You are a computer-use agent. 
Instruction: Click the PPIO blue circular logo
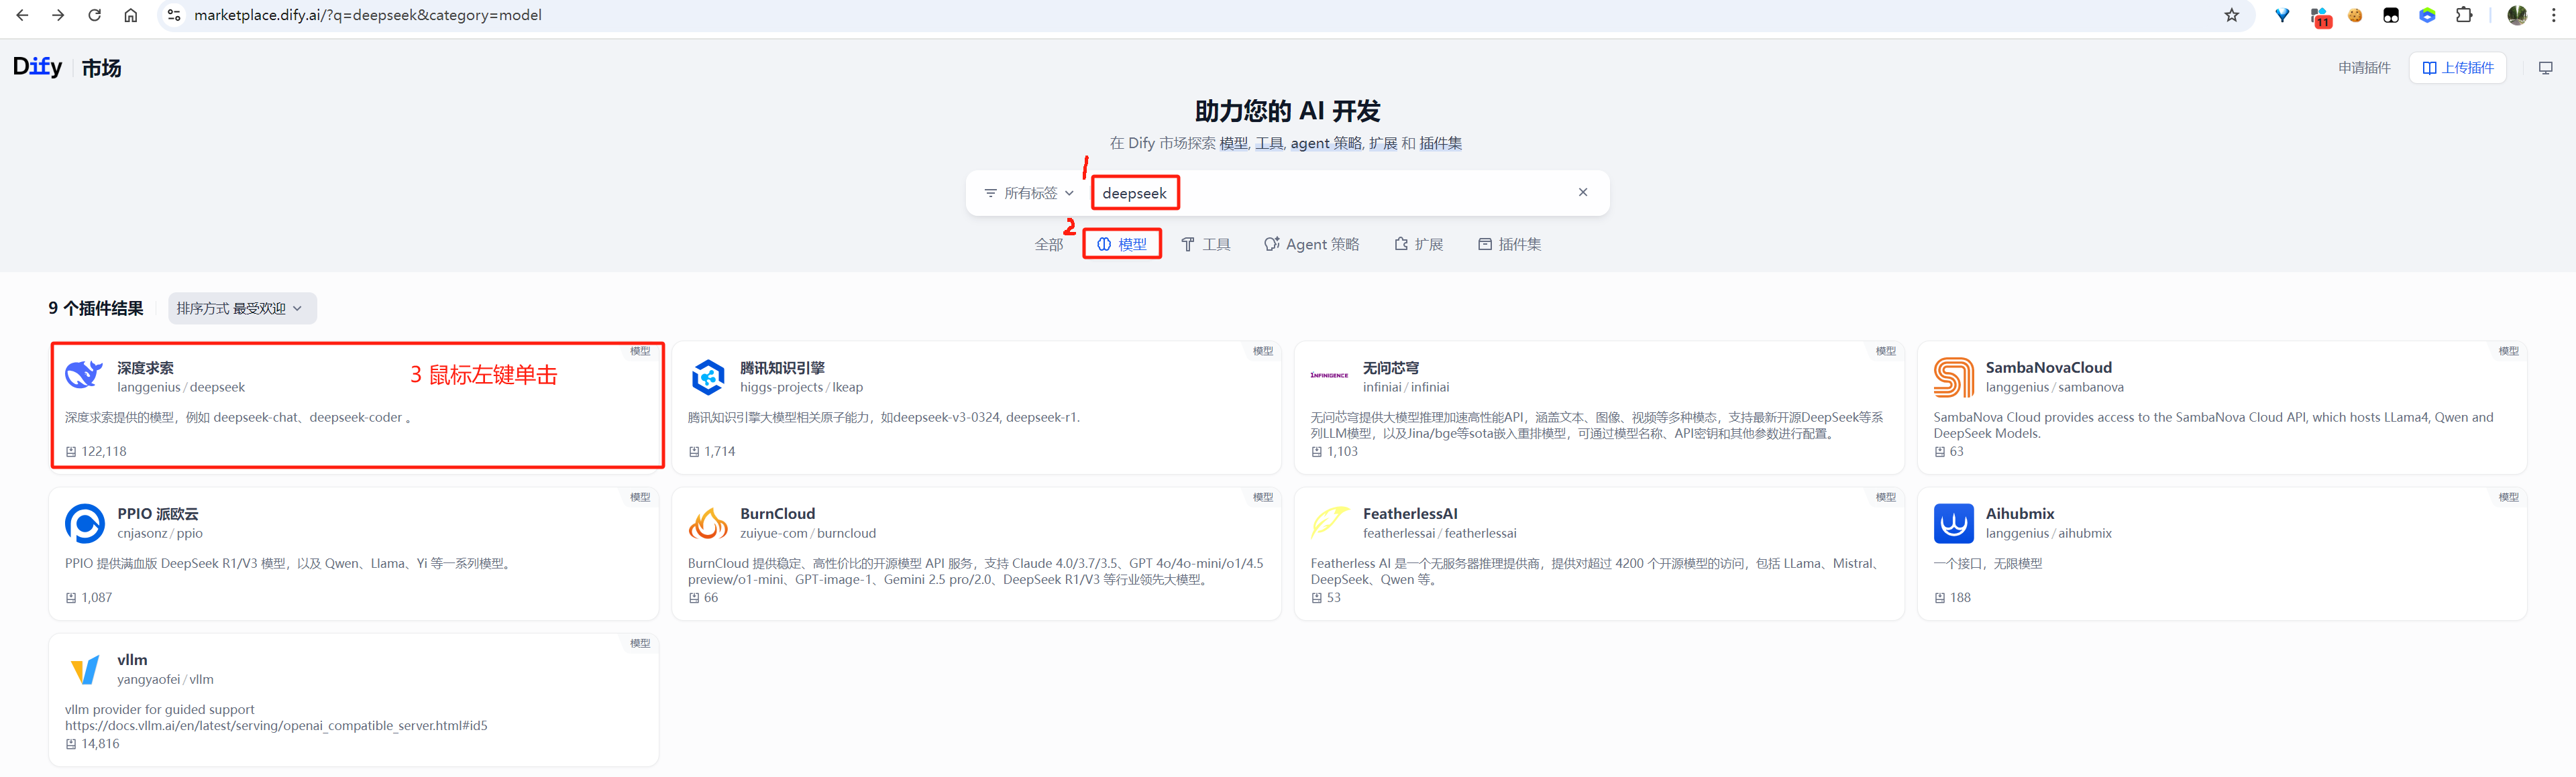coord(84,523)
